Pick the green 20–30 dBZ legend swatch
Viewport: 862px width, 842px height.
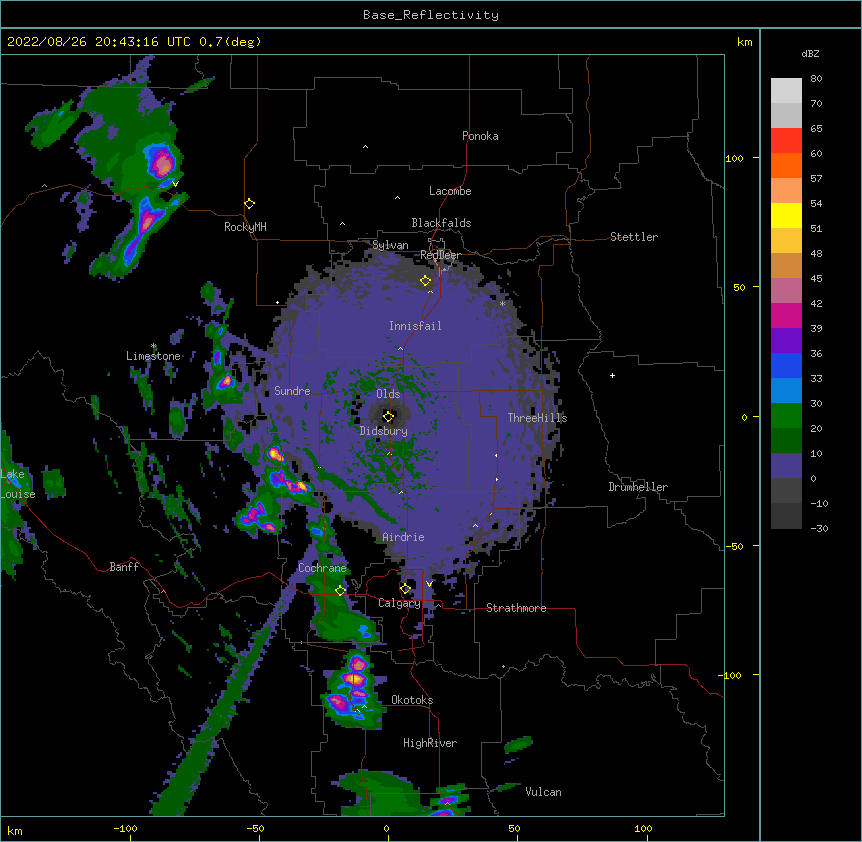point(786,416)
